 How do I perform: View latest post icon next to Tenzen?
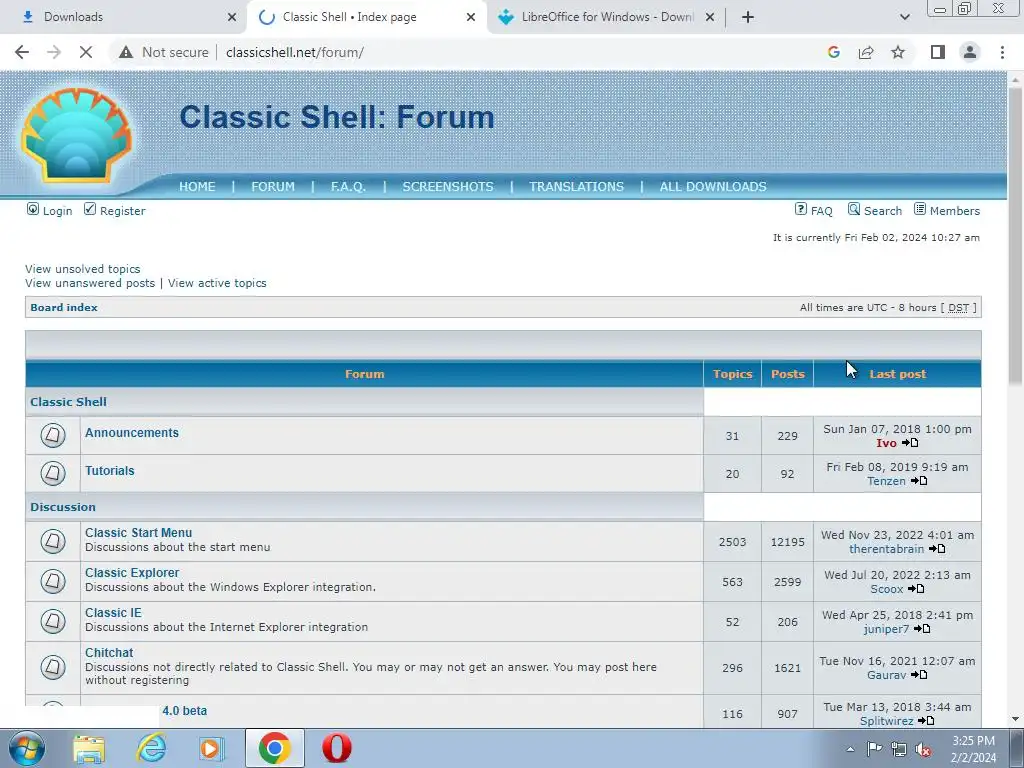pos(919,481)
